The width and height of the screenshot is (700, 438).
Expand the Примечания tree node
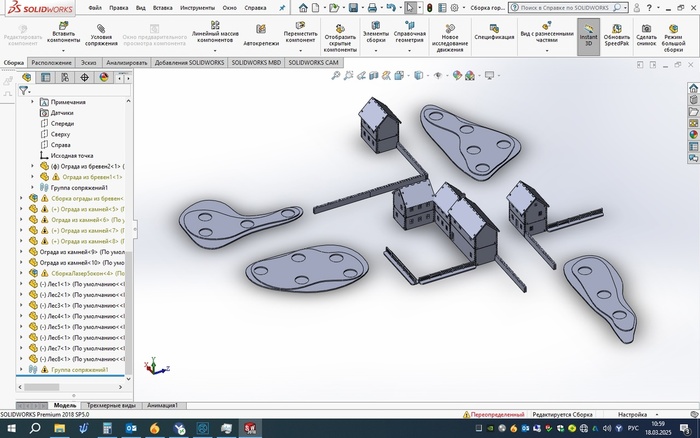click(x=33, y=102)
